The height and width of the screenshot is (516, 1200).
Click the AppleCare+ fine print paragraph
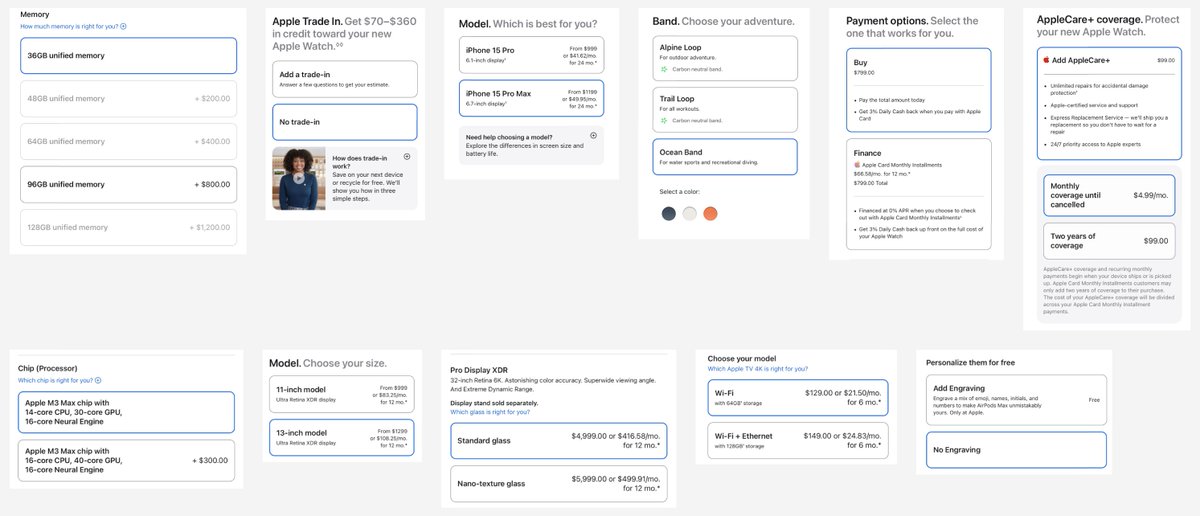coord(1108,290)
